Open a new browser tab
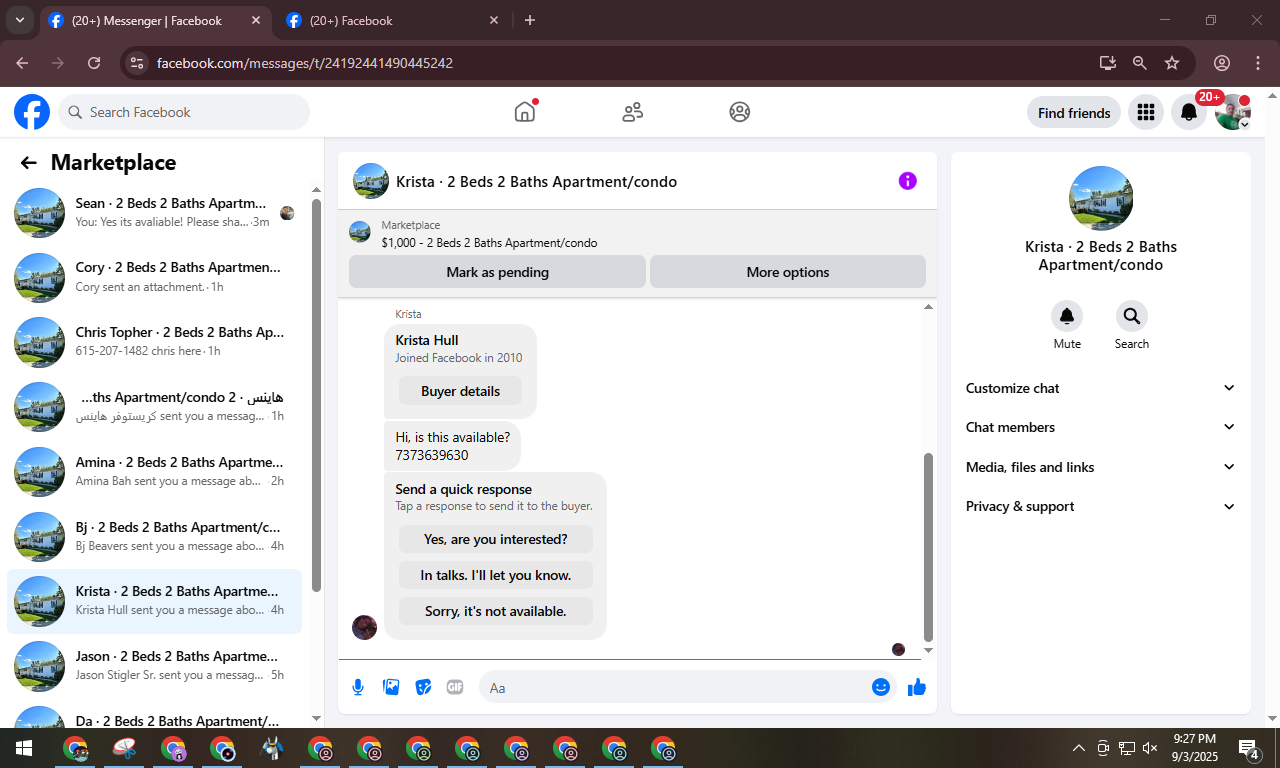Screen dimensions: 1280x768 tap(530, 20)
